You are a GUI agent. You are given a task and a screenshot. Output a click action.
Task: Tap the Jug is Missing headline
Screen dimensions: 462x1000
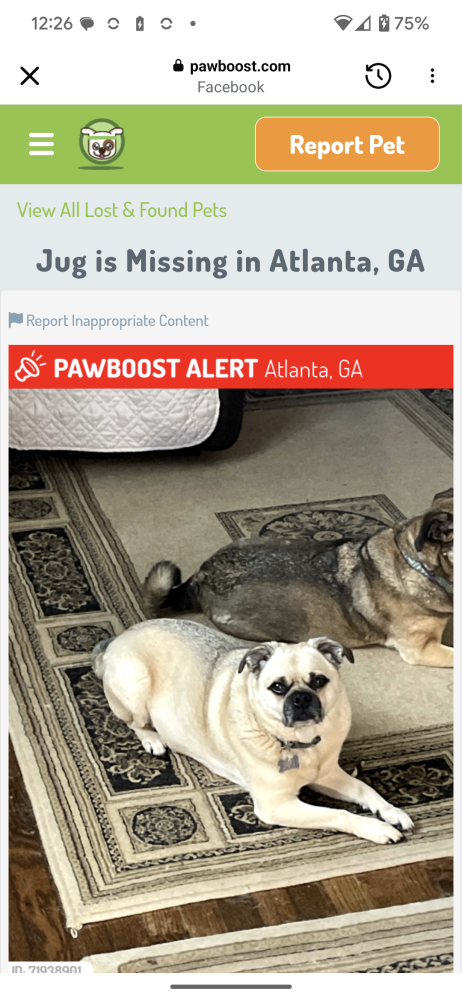pos(230,262)
